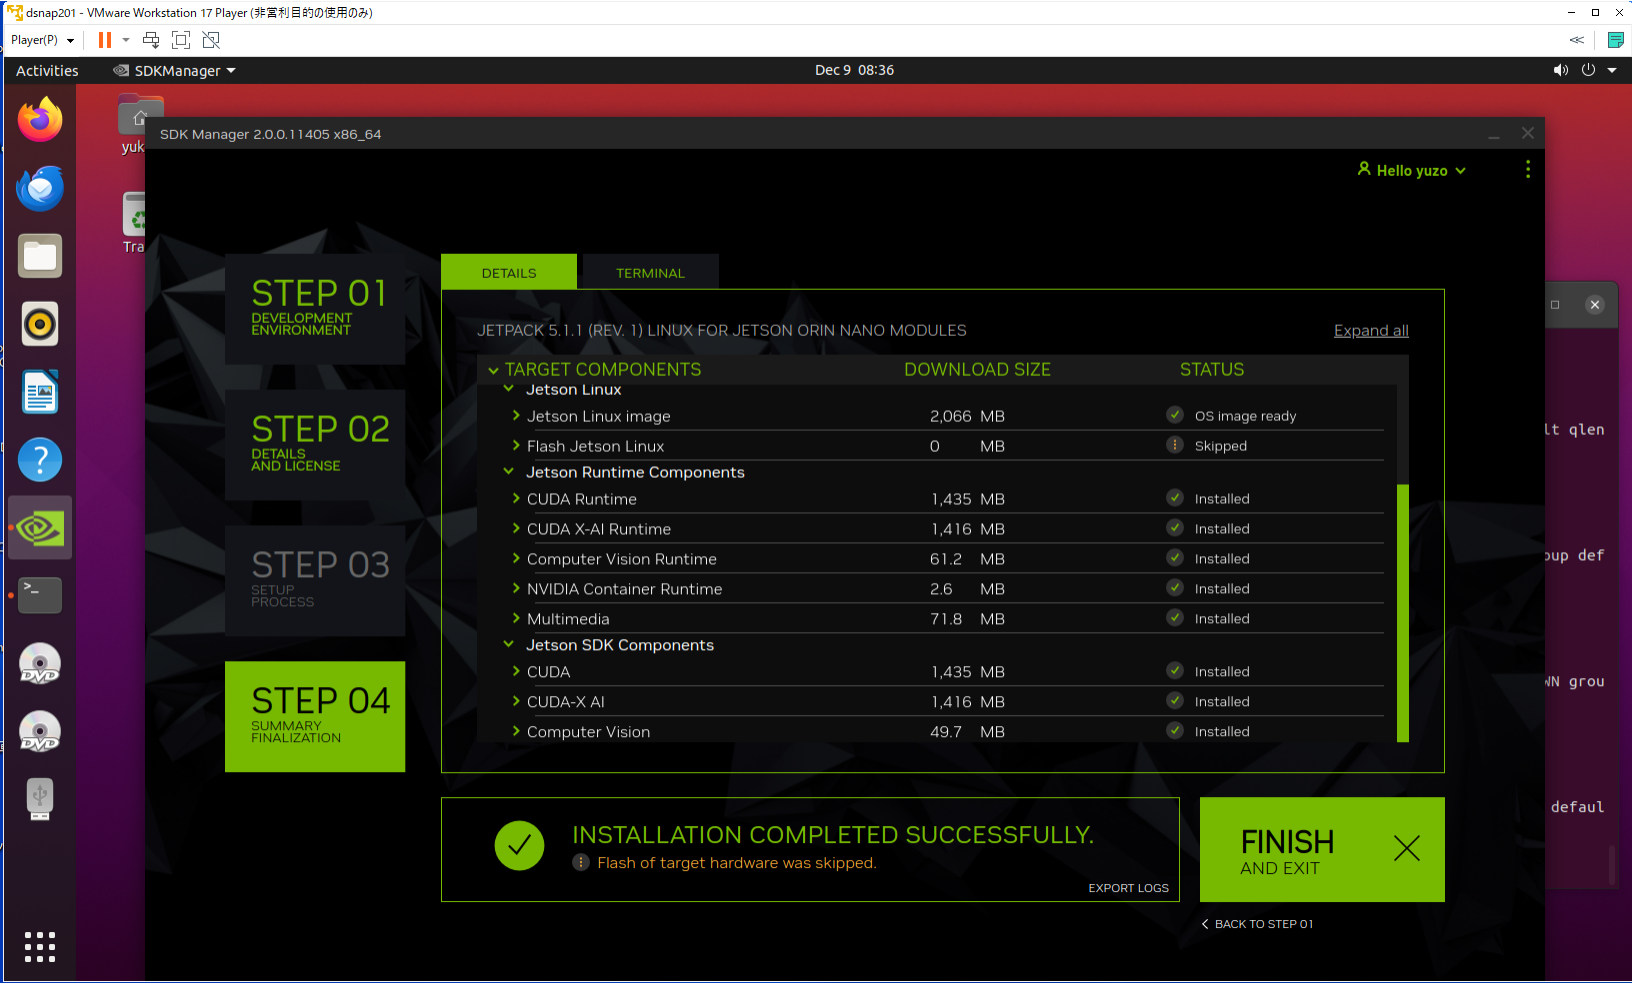This screenshot has width=1632, height=984.
Task: Open the first DVD disc dock icon
Action: pos(40,664)
